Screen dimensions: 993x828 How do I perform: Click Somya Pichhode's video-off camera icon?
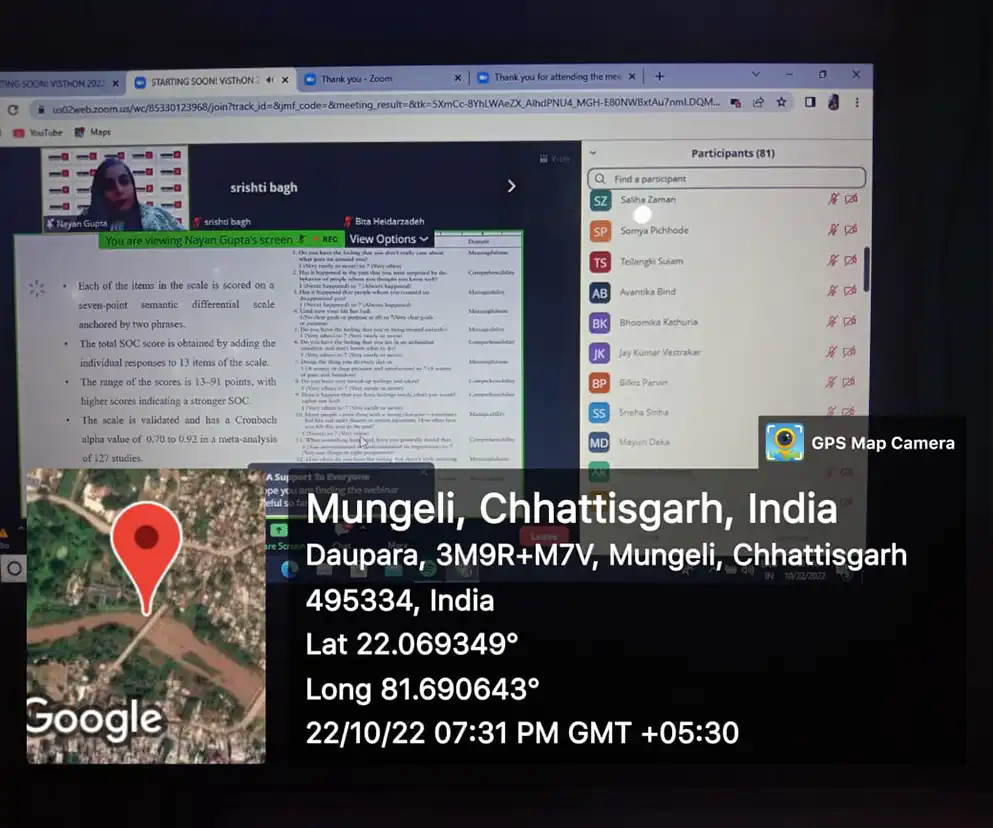851,229
